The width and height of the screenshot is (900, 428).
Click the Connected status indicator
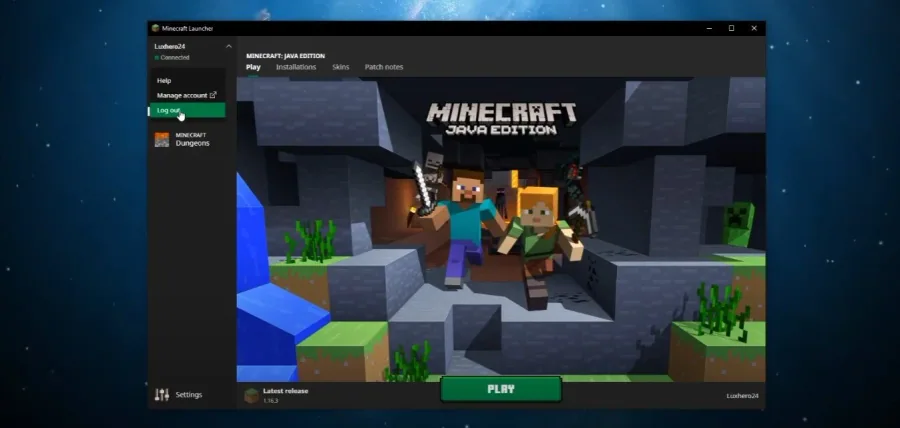(172, 57)
